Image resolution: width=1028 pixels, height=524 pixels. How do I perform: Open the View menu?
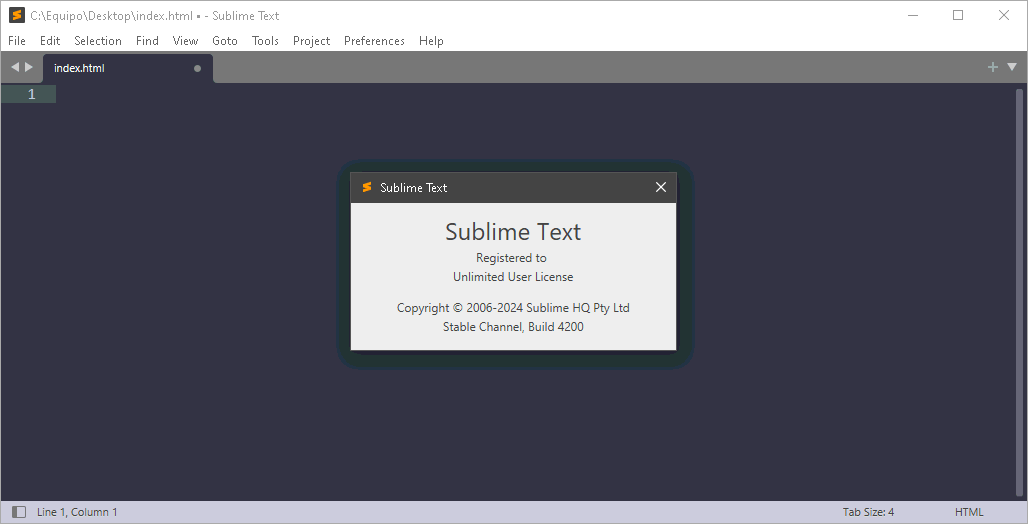186,41
